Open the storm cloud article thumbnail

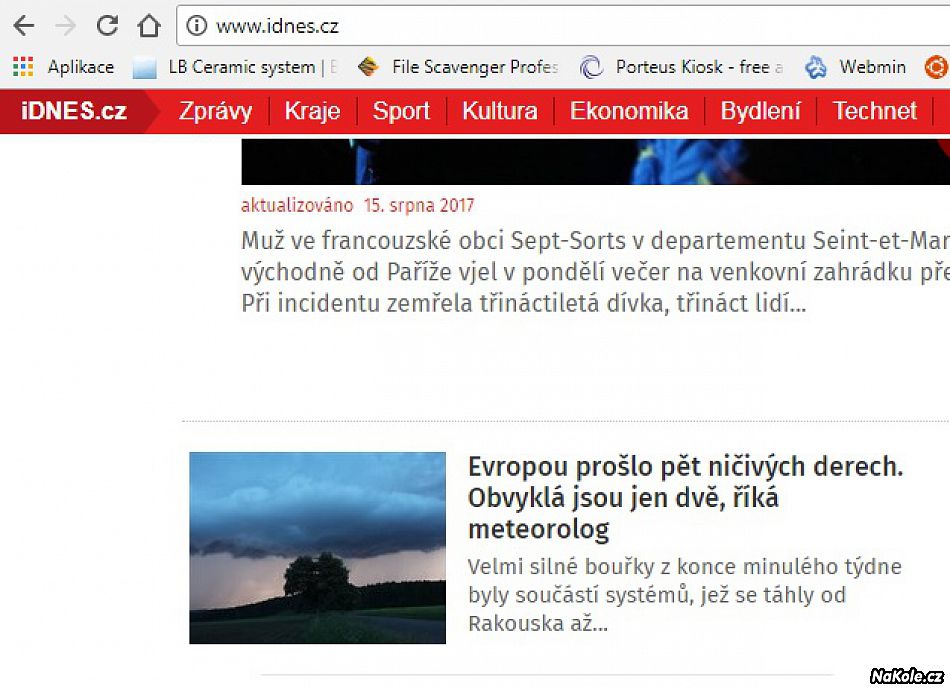(317, 548)
